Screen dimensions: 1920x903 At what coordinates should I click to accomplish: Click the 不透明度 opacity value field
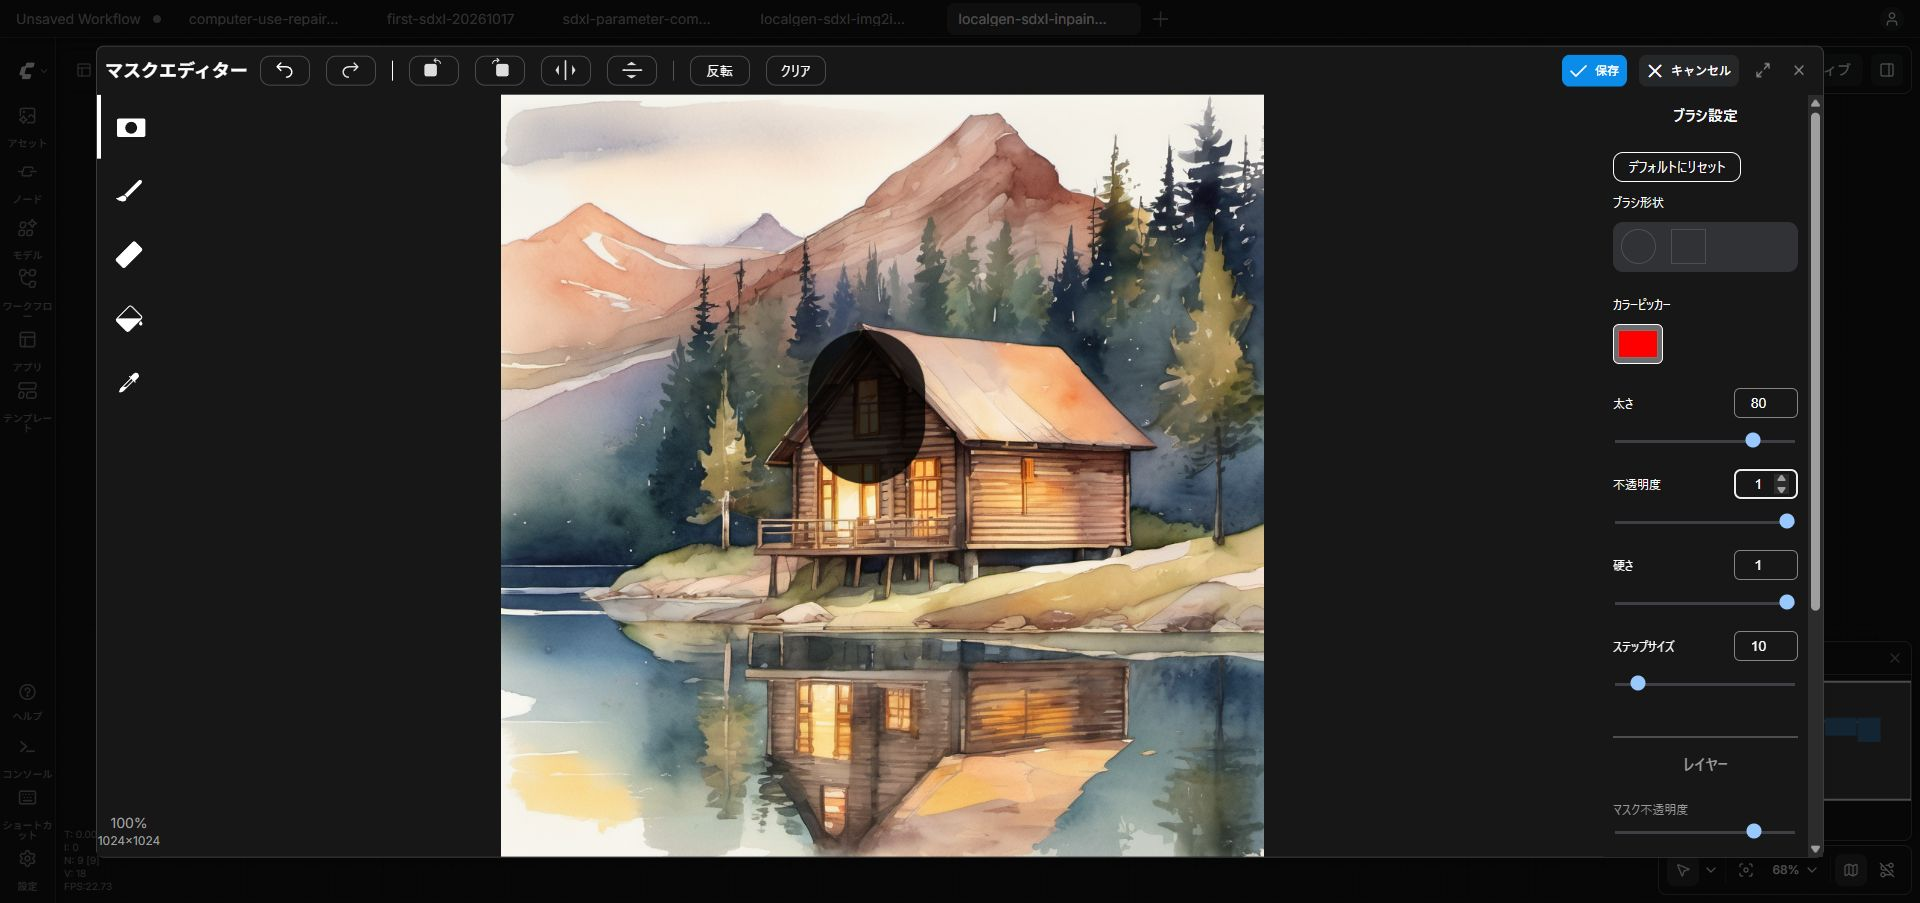(1766, 484)
